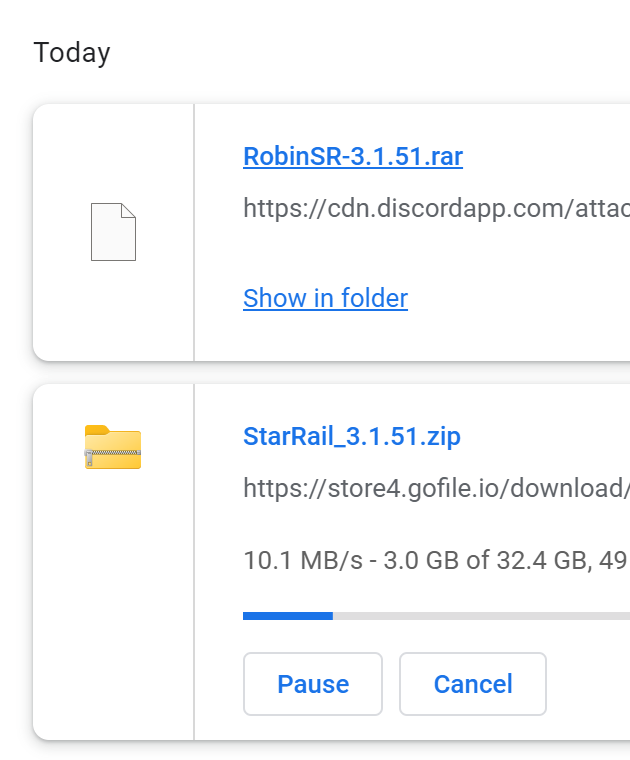Screen dimensions: 630x760
Task: Click the gap between the two download cards
Action: [x=331, y=372]
